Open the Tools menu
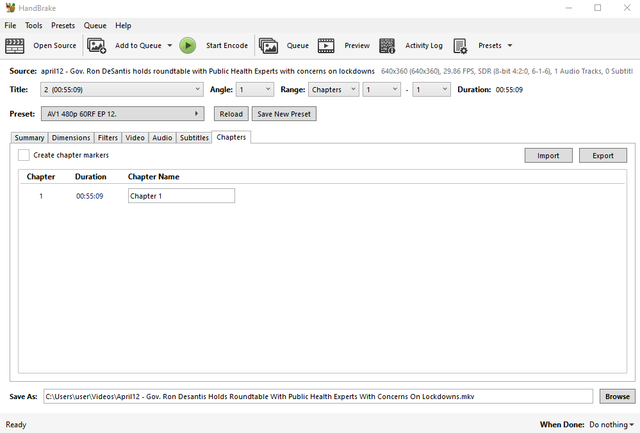 pyautogui.click(x=33, y=25)
